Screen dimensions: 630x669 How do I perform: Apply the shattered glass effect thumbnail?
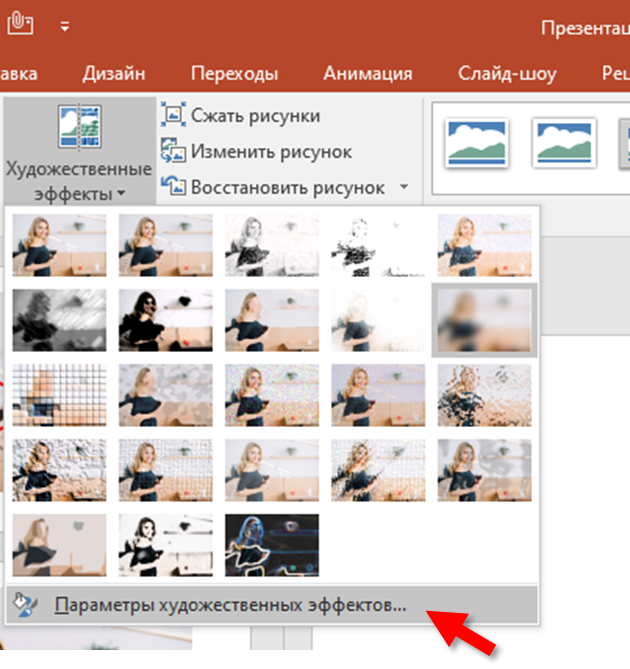[x=485, y=395]
